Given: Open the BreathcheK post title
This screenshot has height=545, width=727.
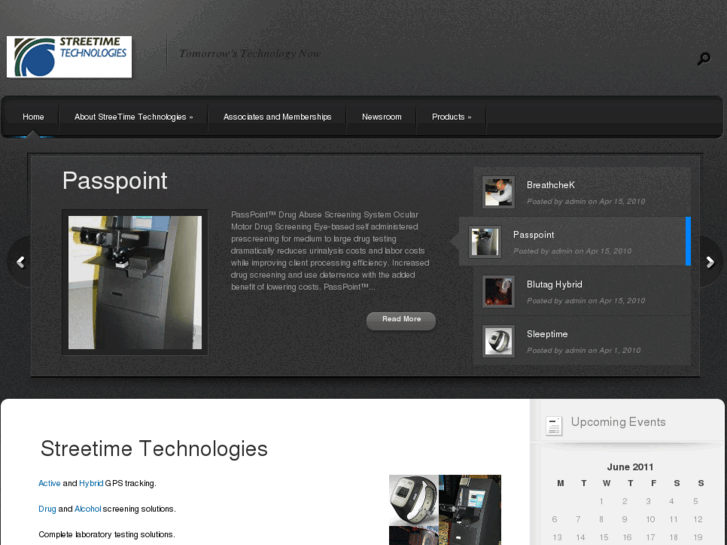Looking at the screenshot, I should click(x=550, y=185).
